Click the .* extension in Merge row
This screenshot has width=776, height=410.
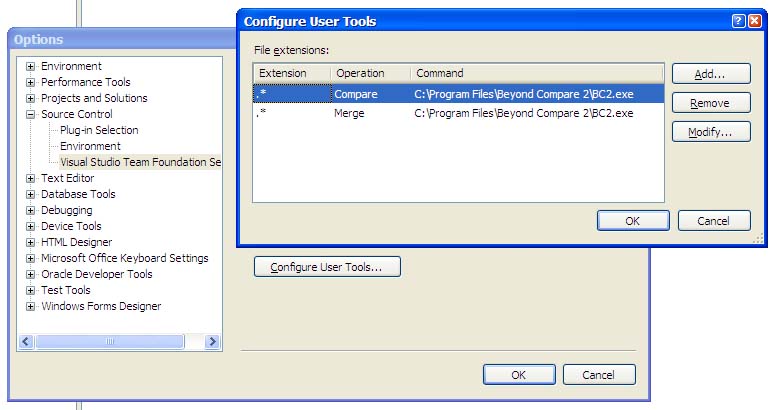click(261, 112)
